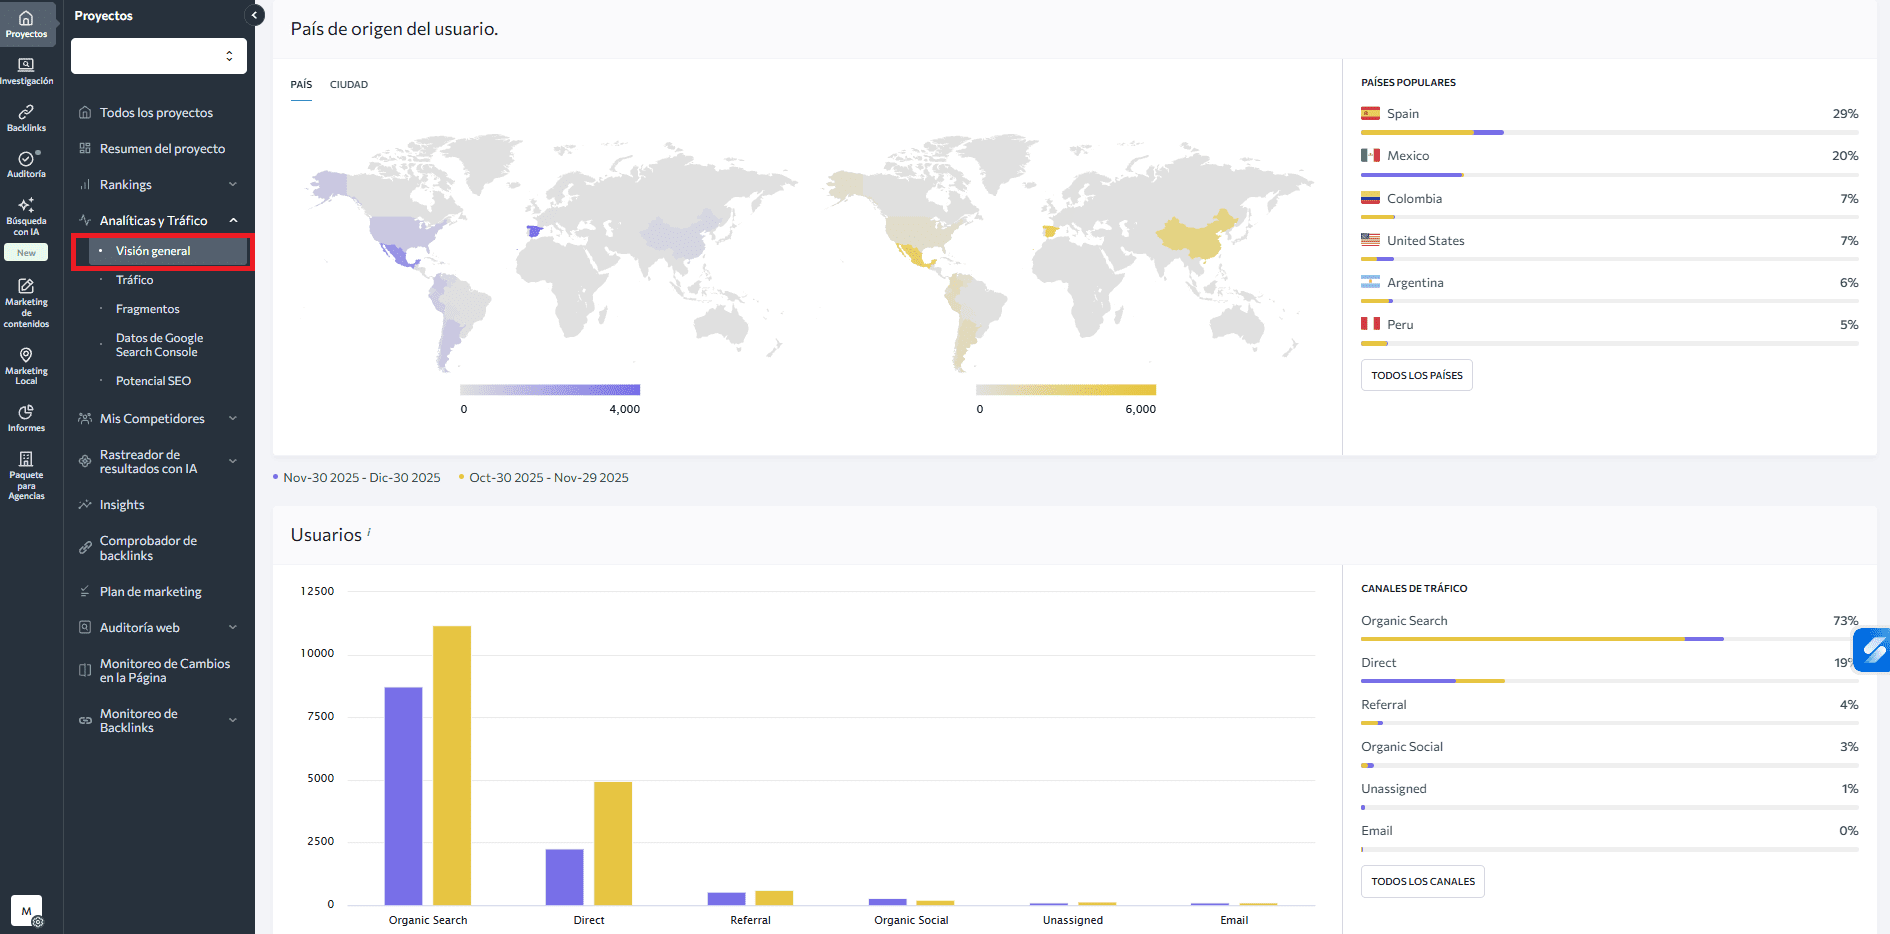Open the Backlinks section from the left rail
Screen dimensions: 1890x934
(x=27, y=116)
